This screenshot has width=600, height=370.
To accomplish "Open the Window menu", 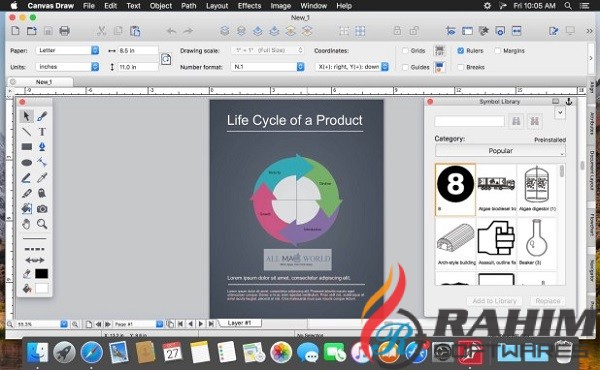I will [313, 6].
